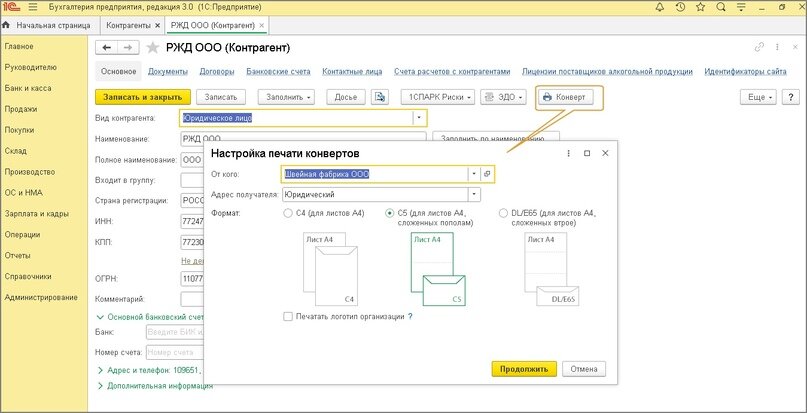Image resolution: width=807 pixels, height=413 pixels.
Task: Go to home icon on Начальная страница tab
Action: point(7,25)
